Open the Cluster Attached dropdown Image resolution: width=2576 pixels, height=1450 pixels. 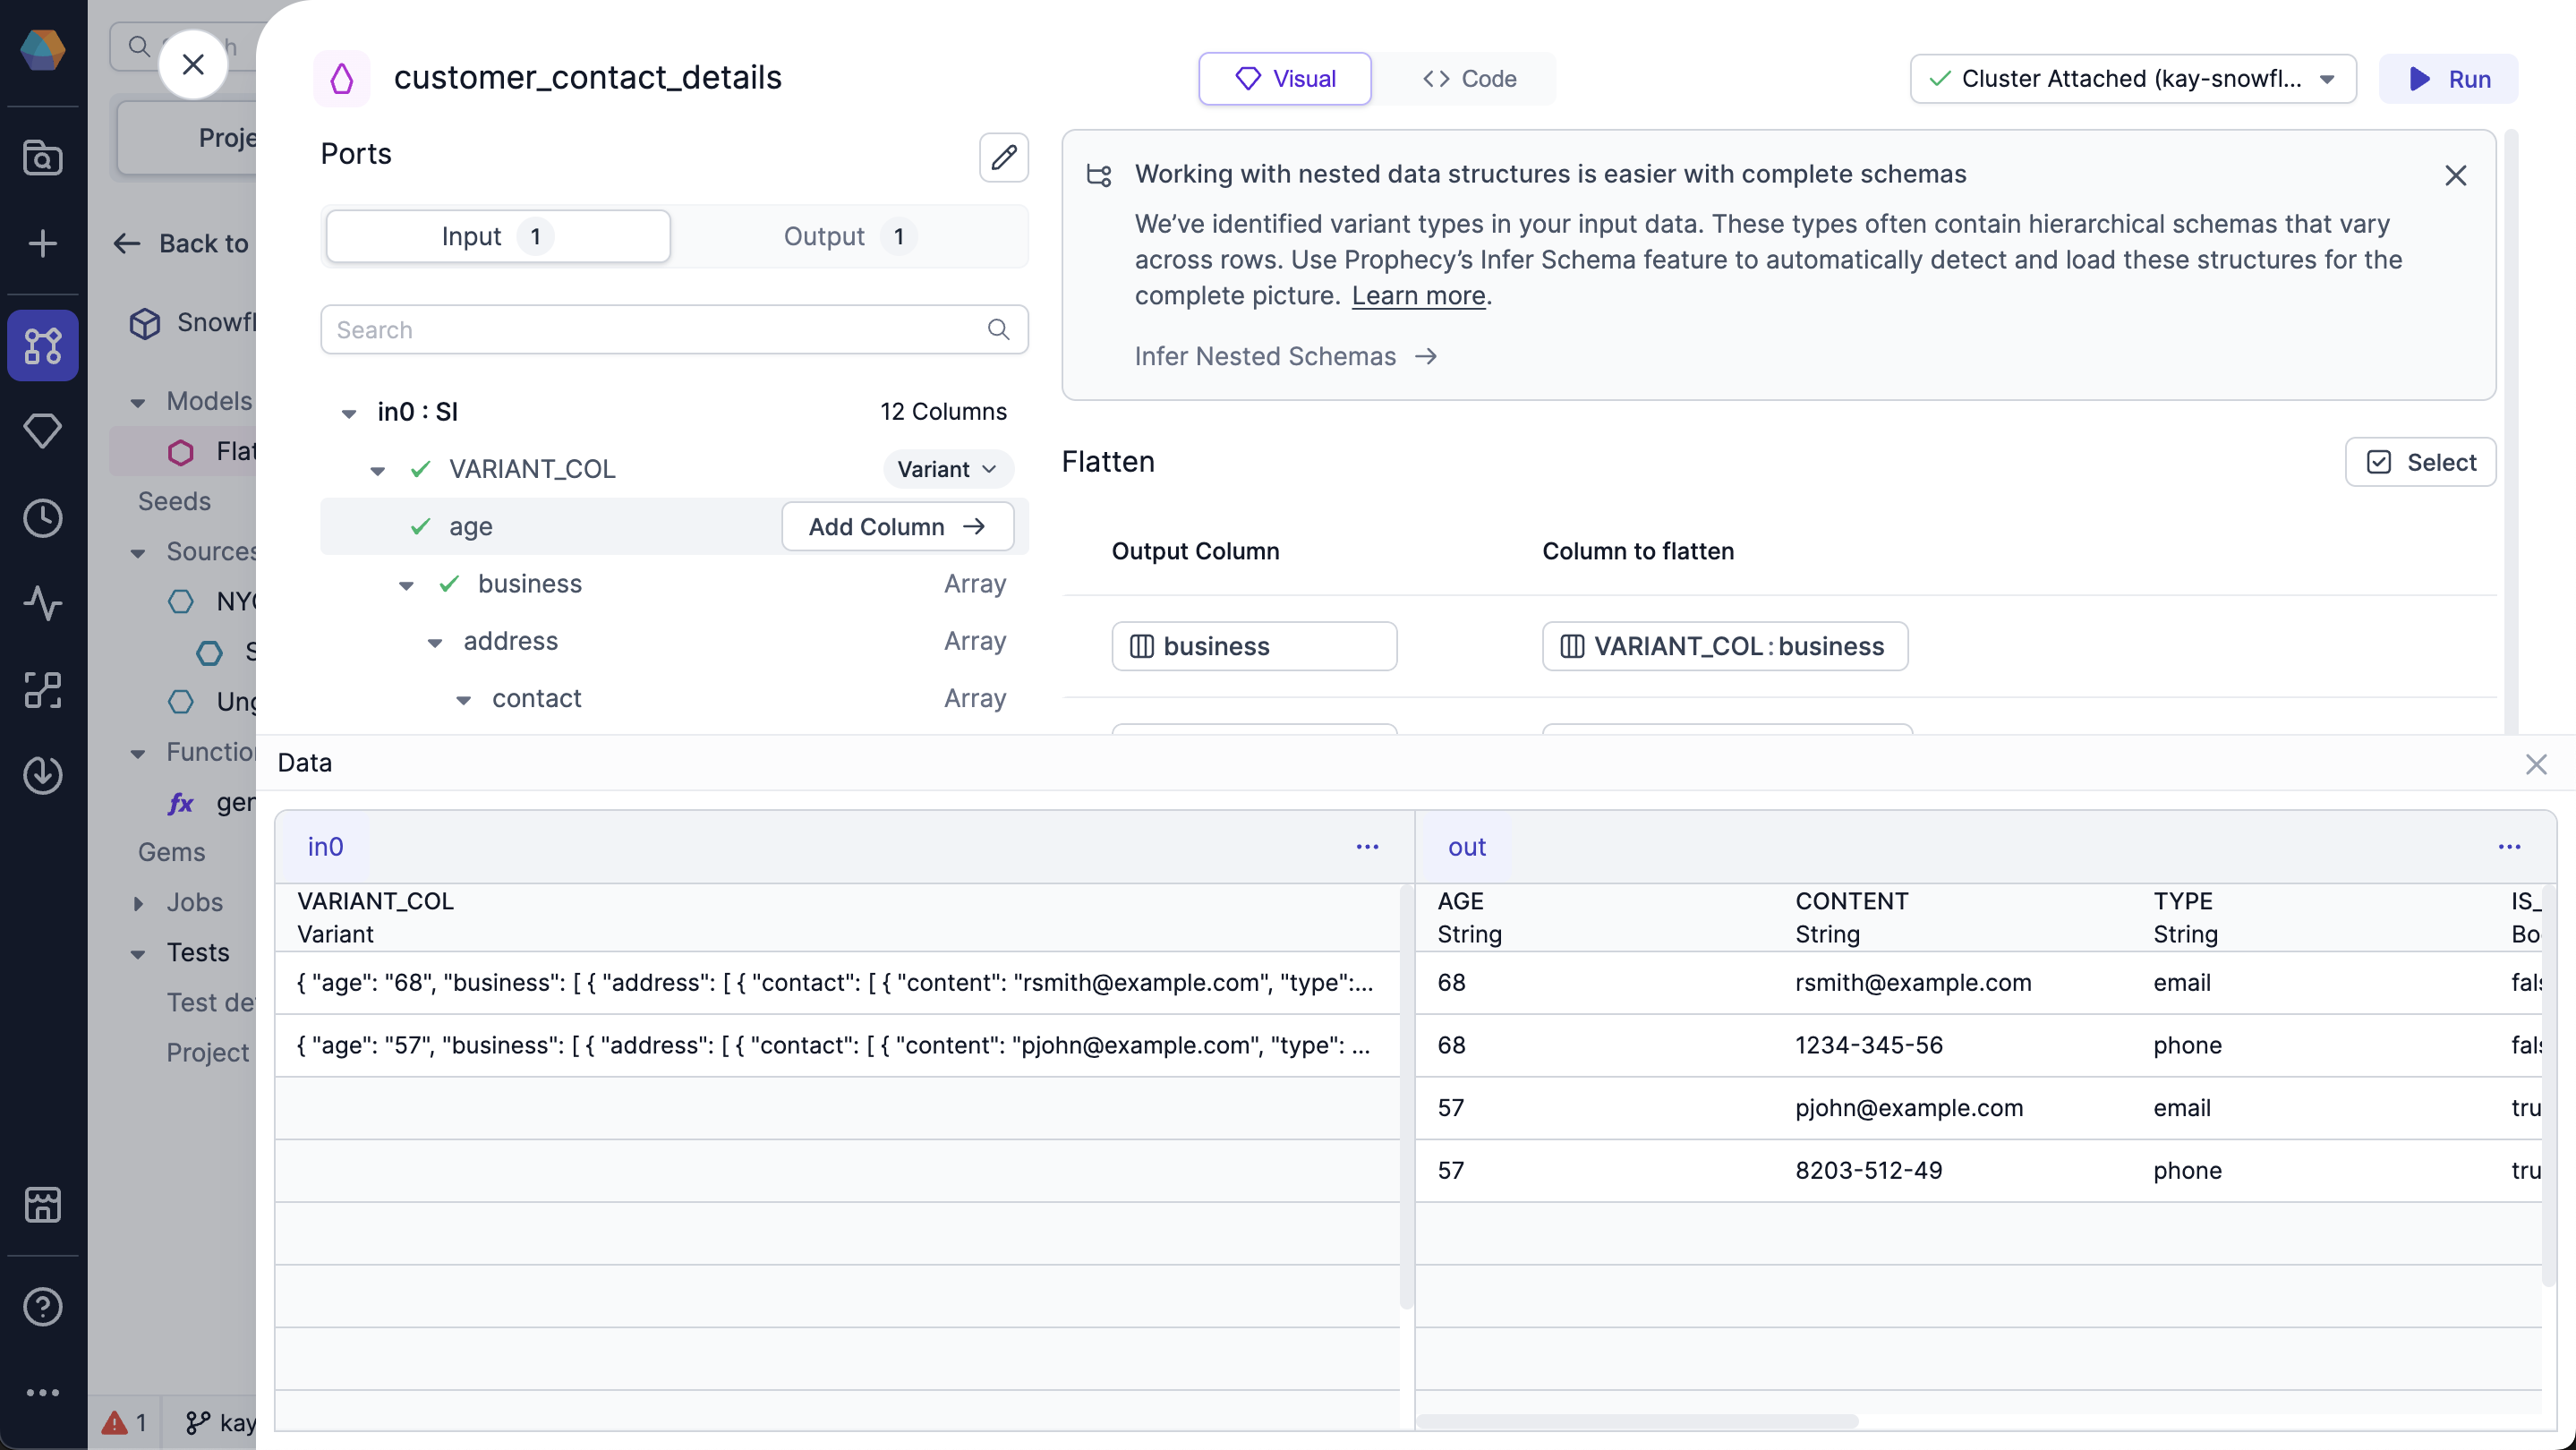pyautogui.click(x=2133, y=79)
